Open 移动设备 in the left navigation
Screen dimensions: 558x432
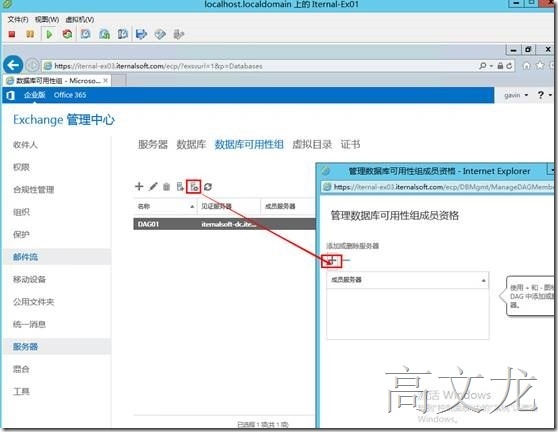[x=30, y=279]
